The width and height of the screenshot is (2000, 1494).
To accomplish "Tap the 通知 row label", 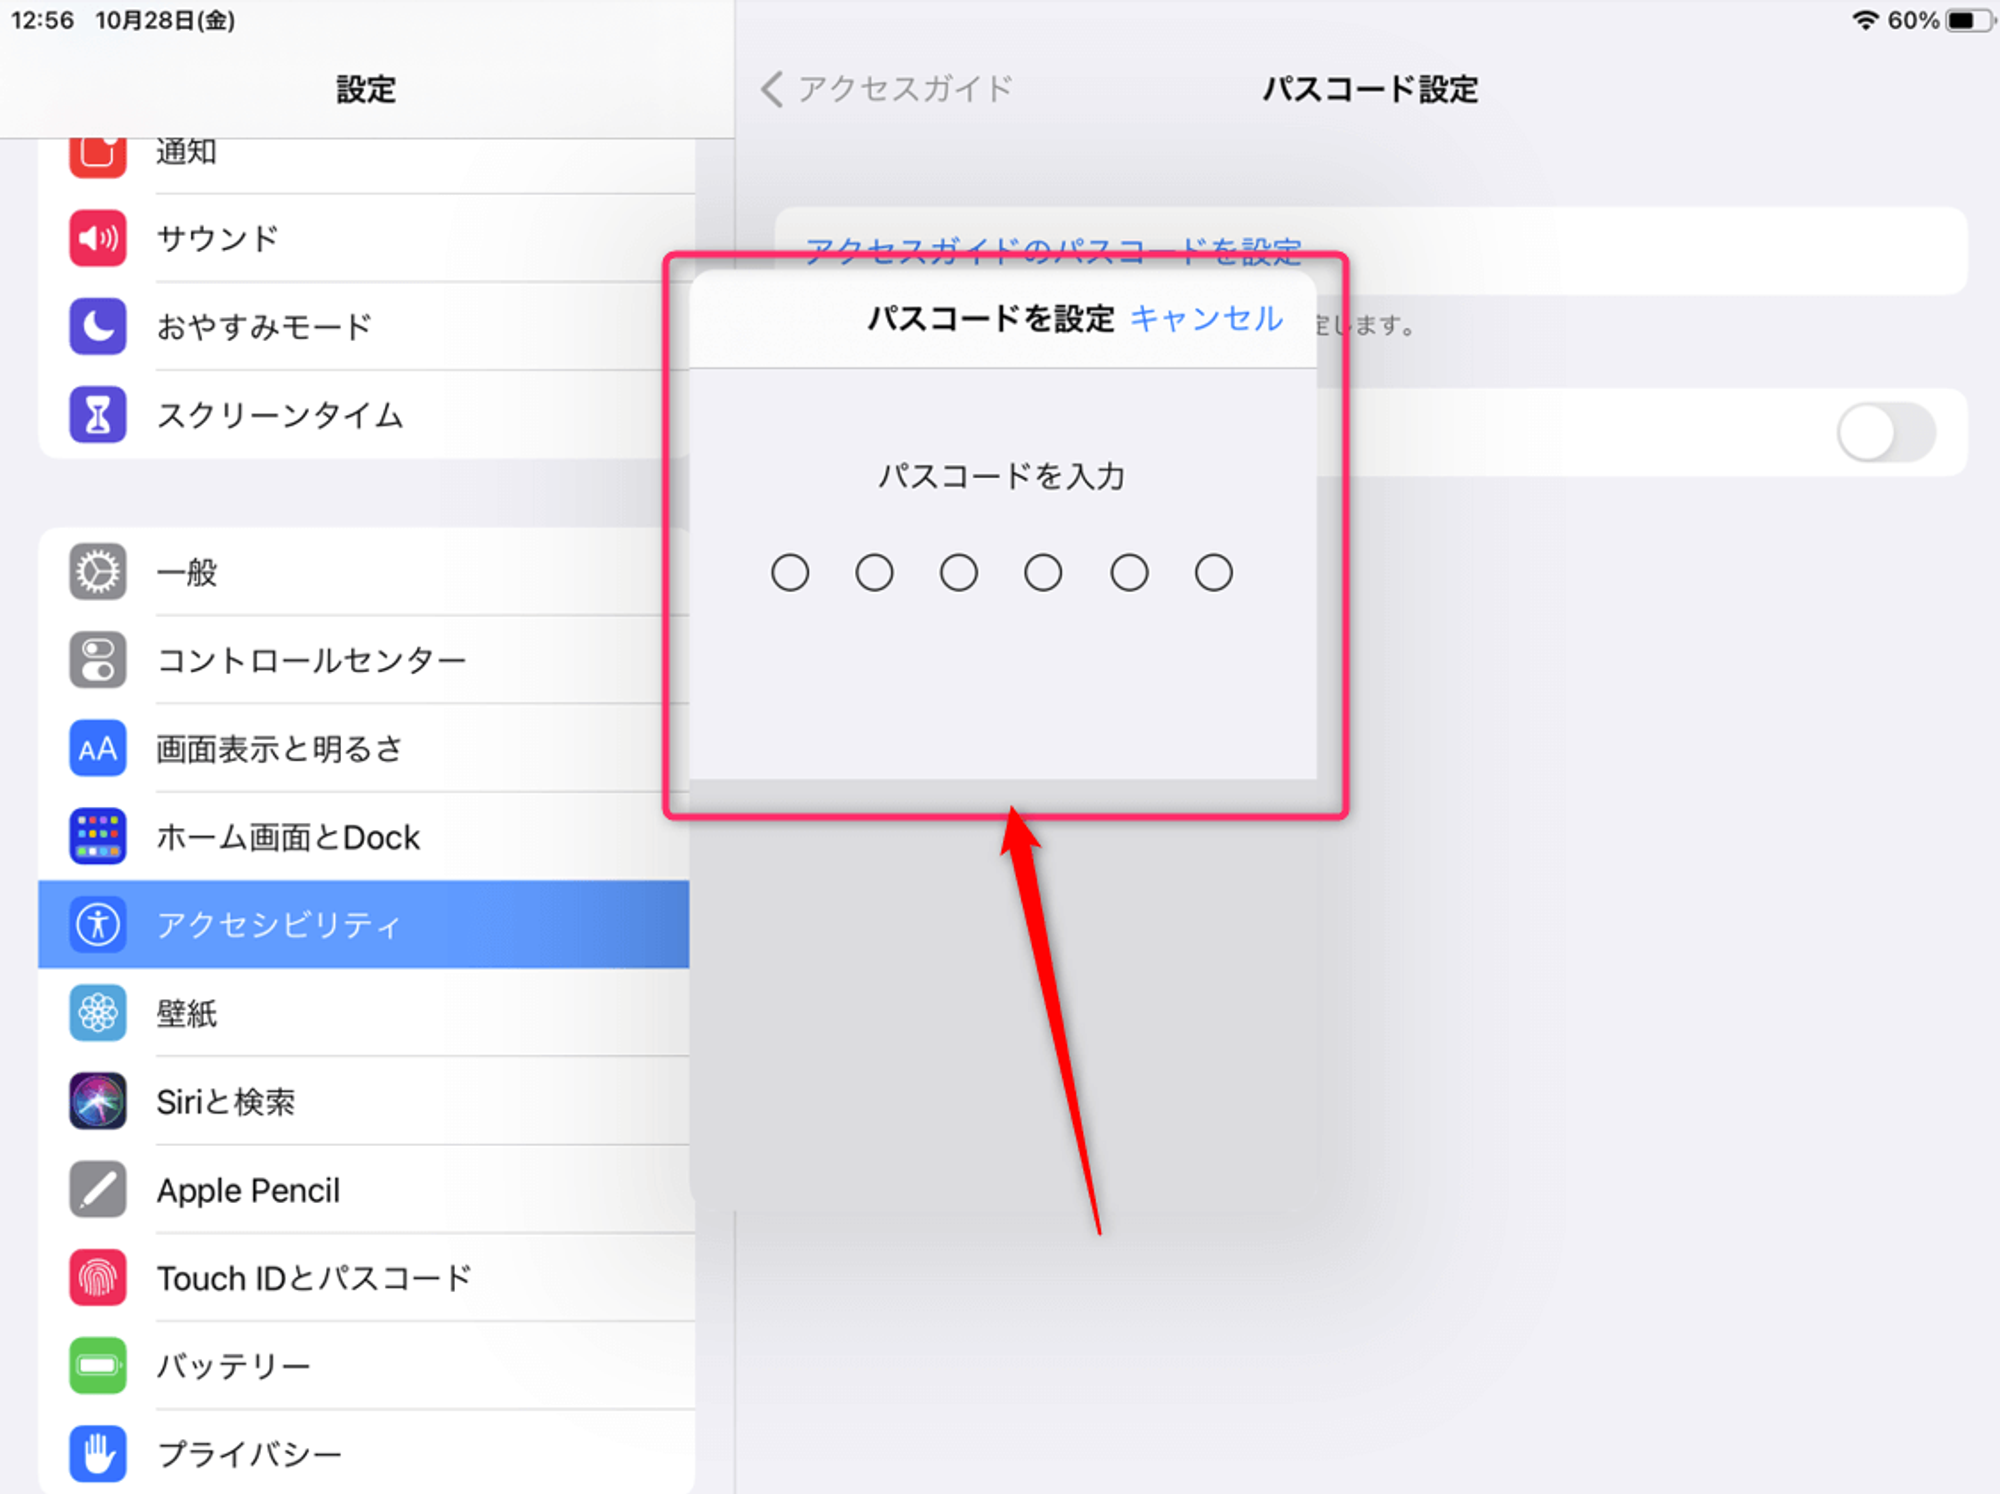I will [187, 153].
